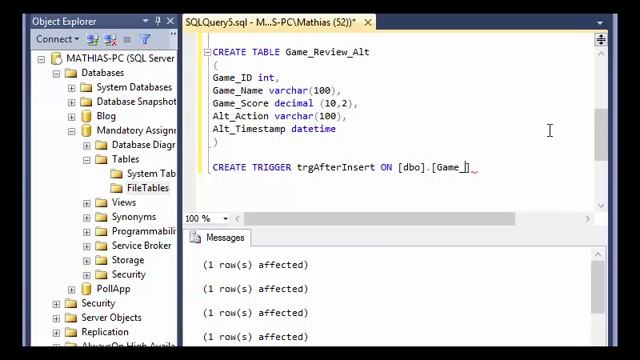Expand the Server Objects node

click(x=56, y=318)
